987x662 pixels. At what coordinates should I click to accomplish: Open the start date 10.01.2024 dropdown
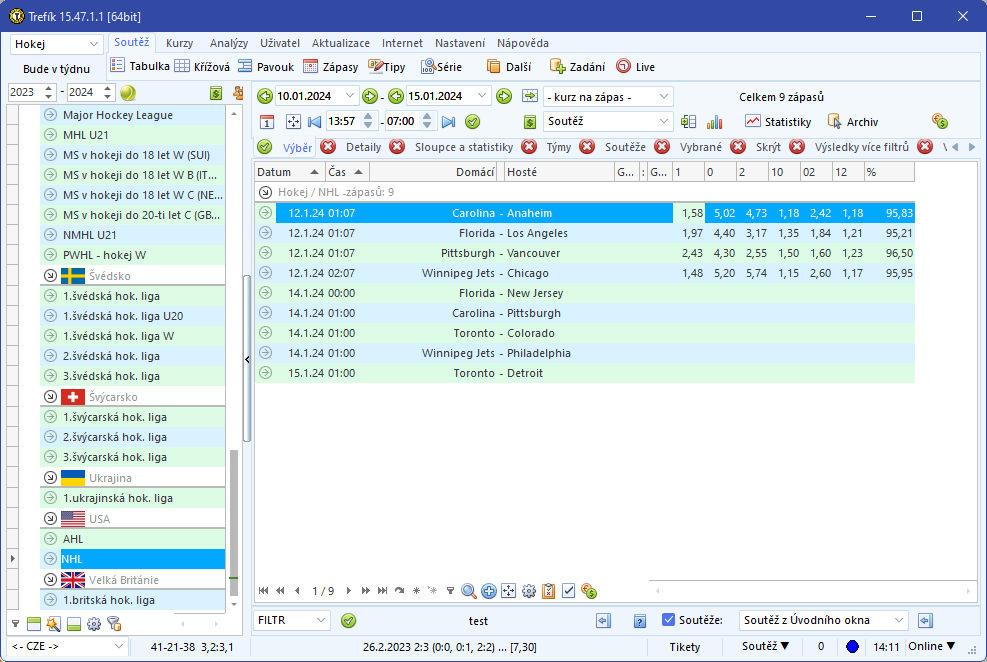click(x=350, y=96)
